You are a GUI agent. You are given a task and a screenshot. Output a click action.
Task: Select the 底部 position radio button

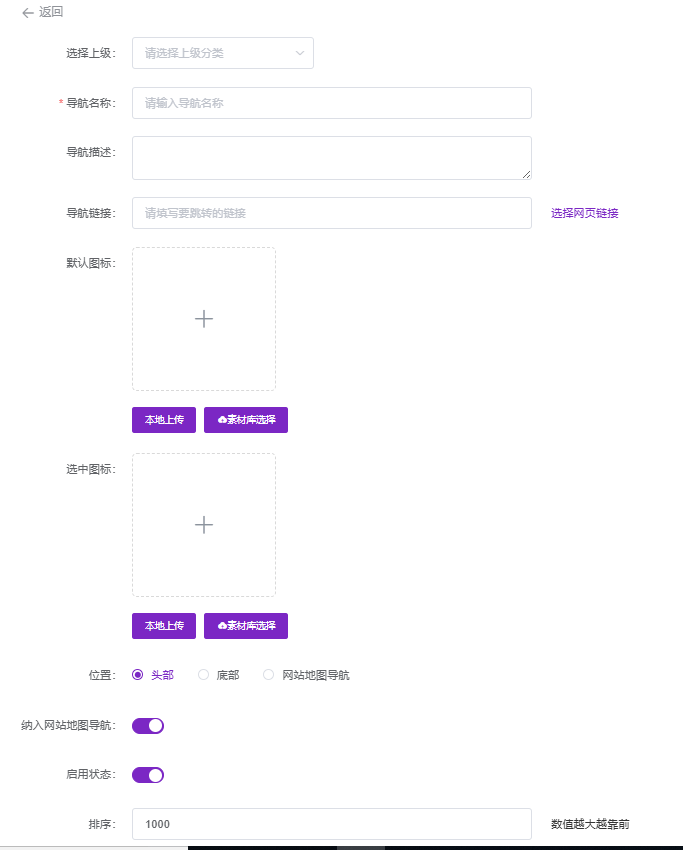(204, 675)
